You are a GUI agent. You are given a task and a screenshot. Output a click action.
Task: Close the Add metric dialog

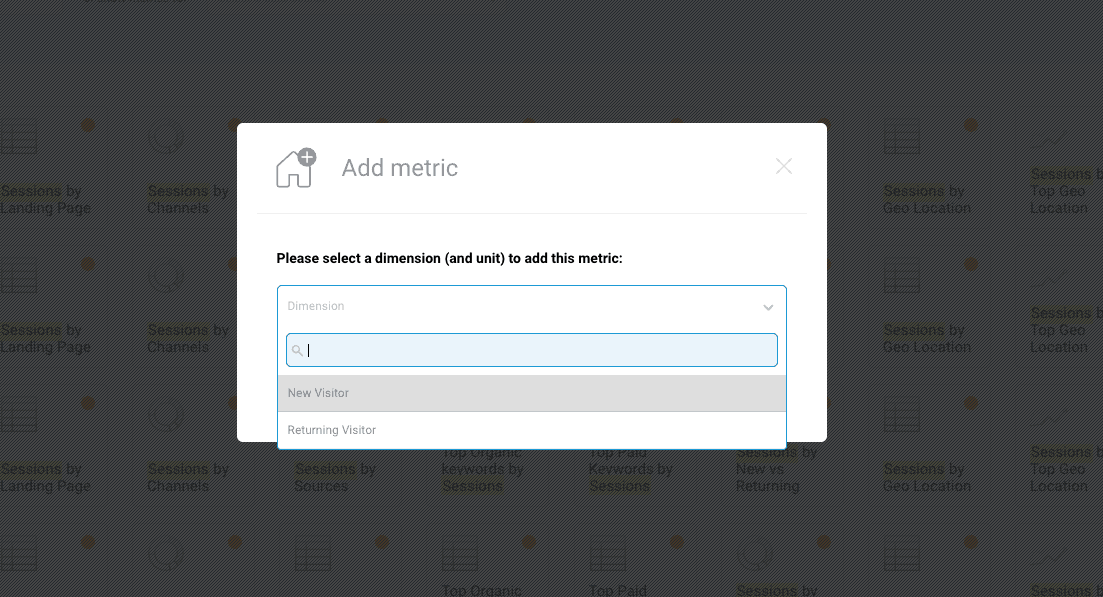[x=783, y=167]
